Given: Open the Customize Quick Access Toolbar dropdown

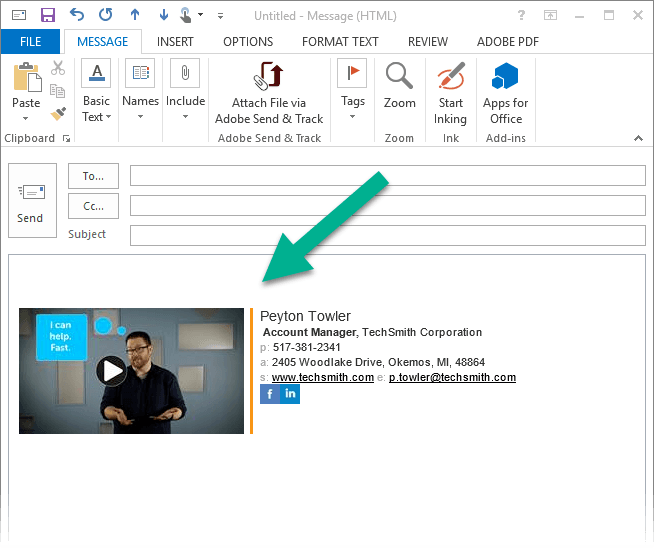Looking at the screenshot, I should pos(220,16).
